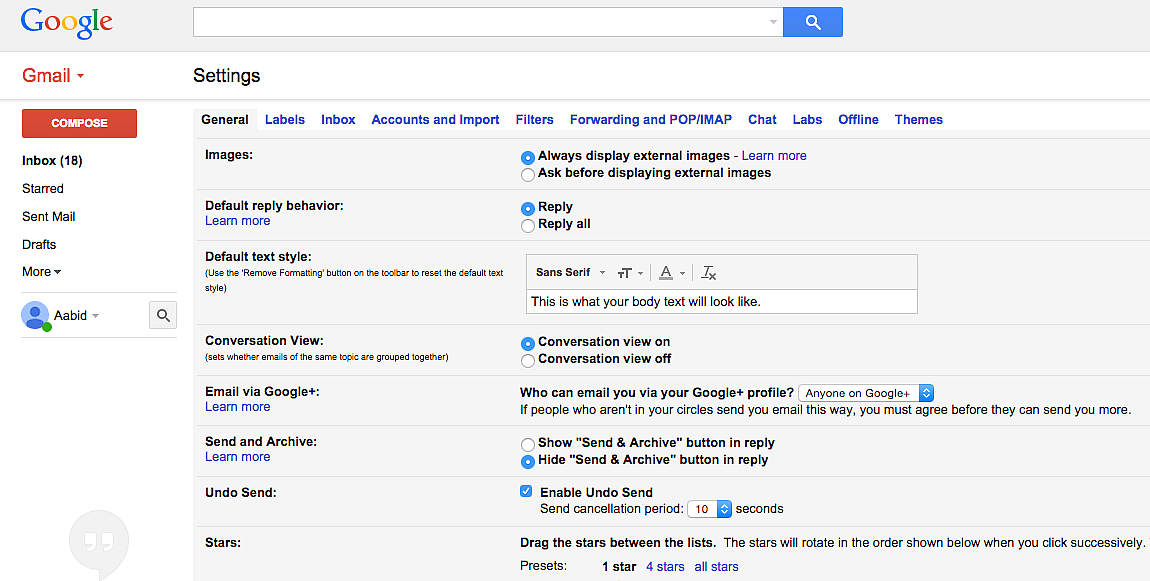Open the text color A icon
Viewport: 1150px width, 581px height.
tap(665, 273)
